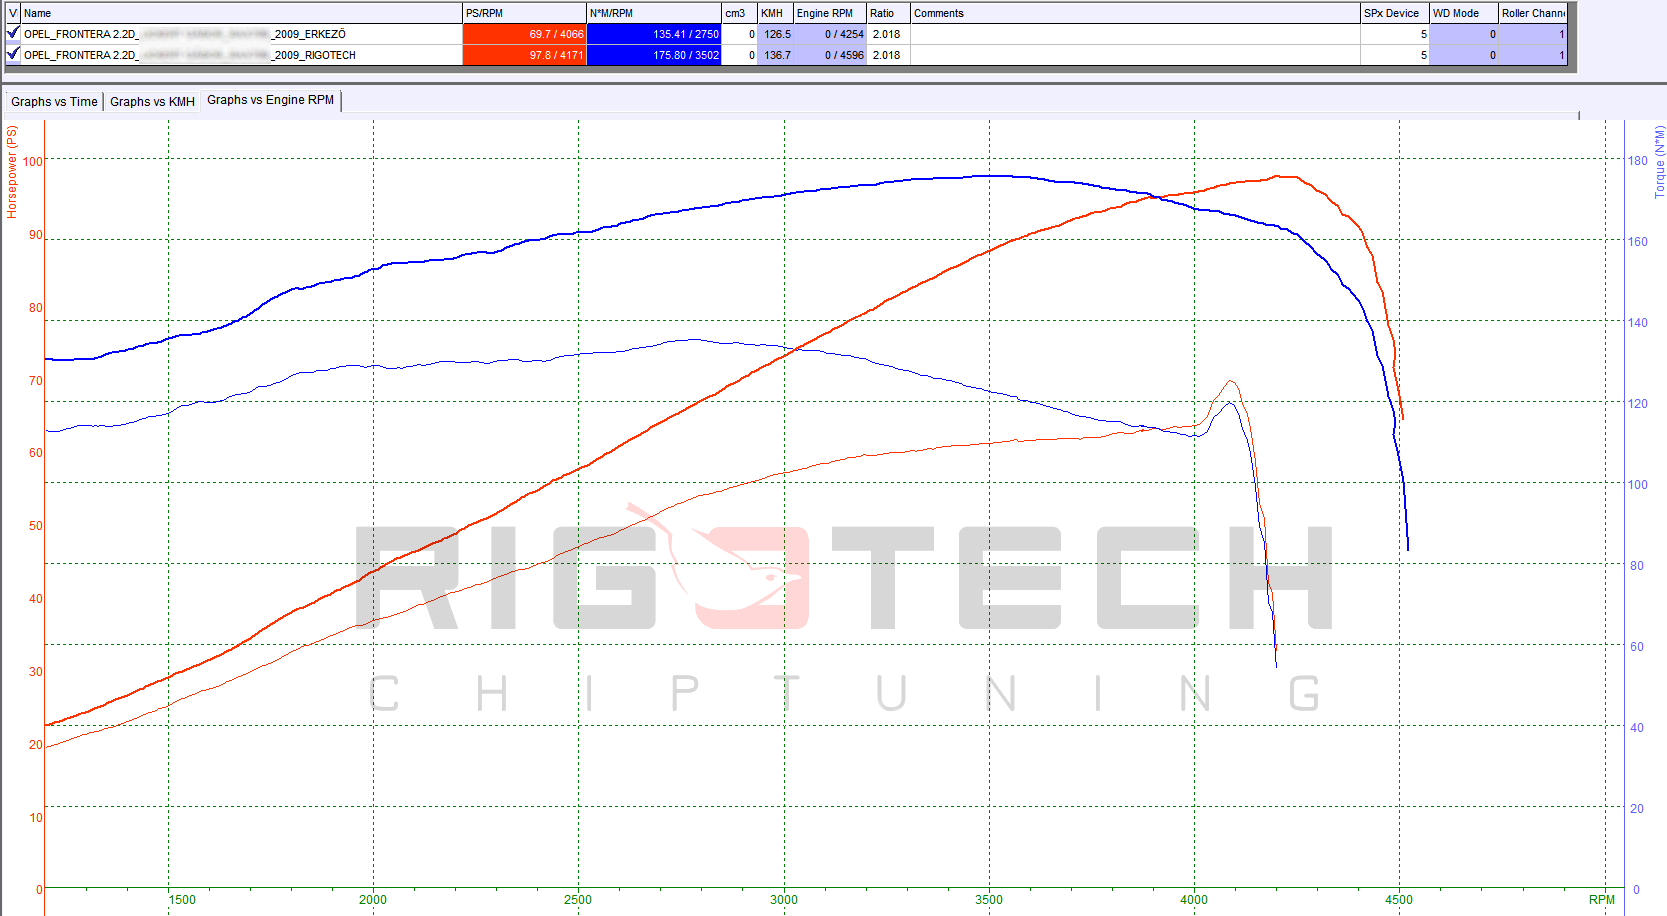
Task: Click the Torque (N*M) axis label
Action: pyautogui.click(x=1659, y=162)
